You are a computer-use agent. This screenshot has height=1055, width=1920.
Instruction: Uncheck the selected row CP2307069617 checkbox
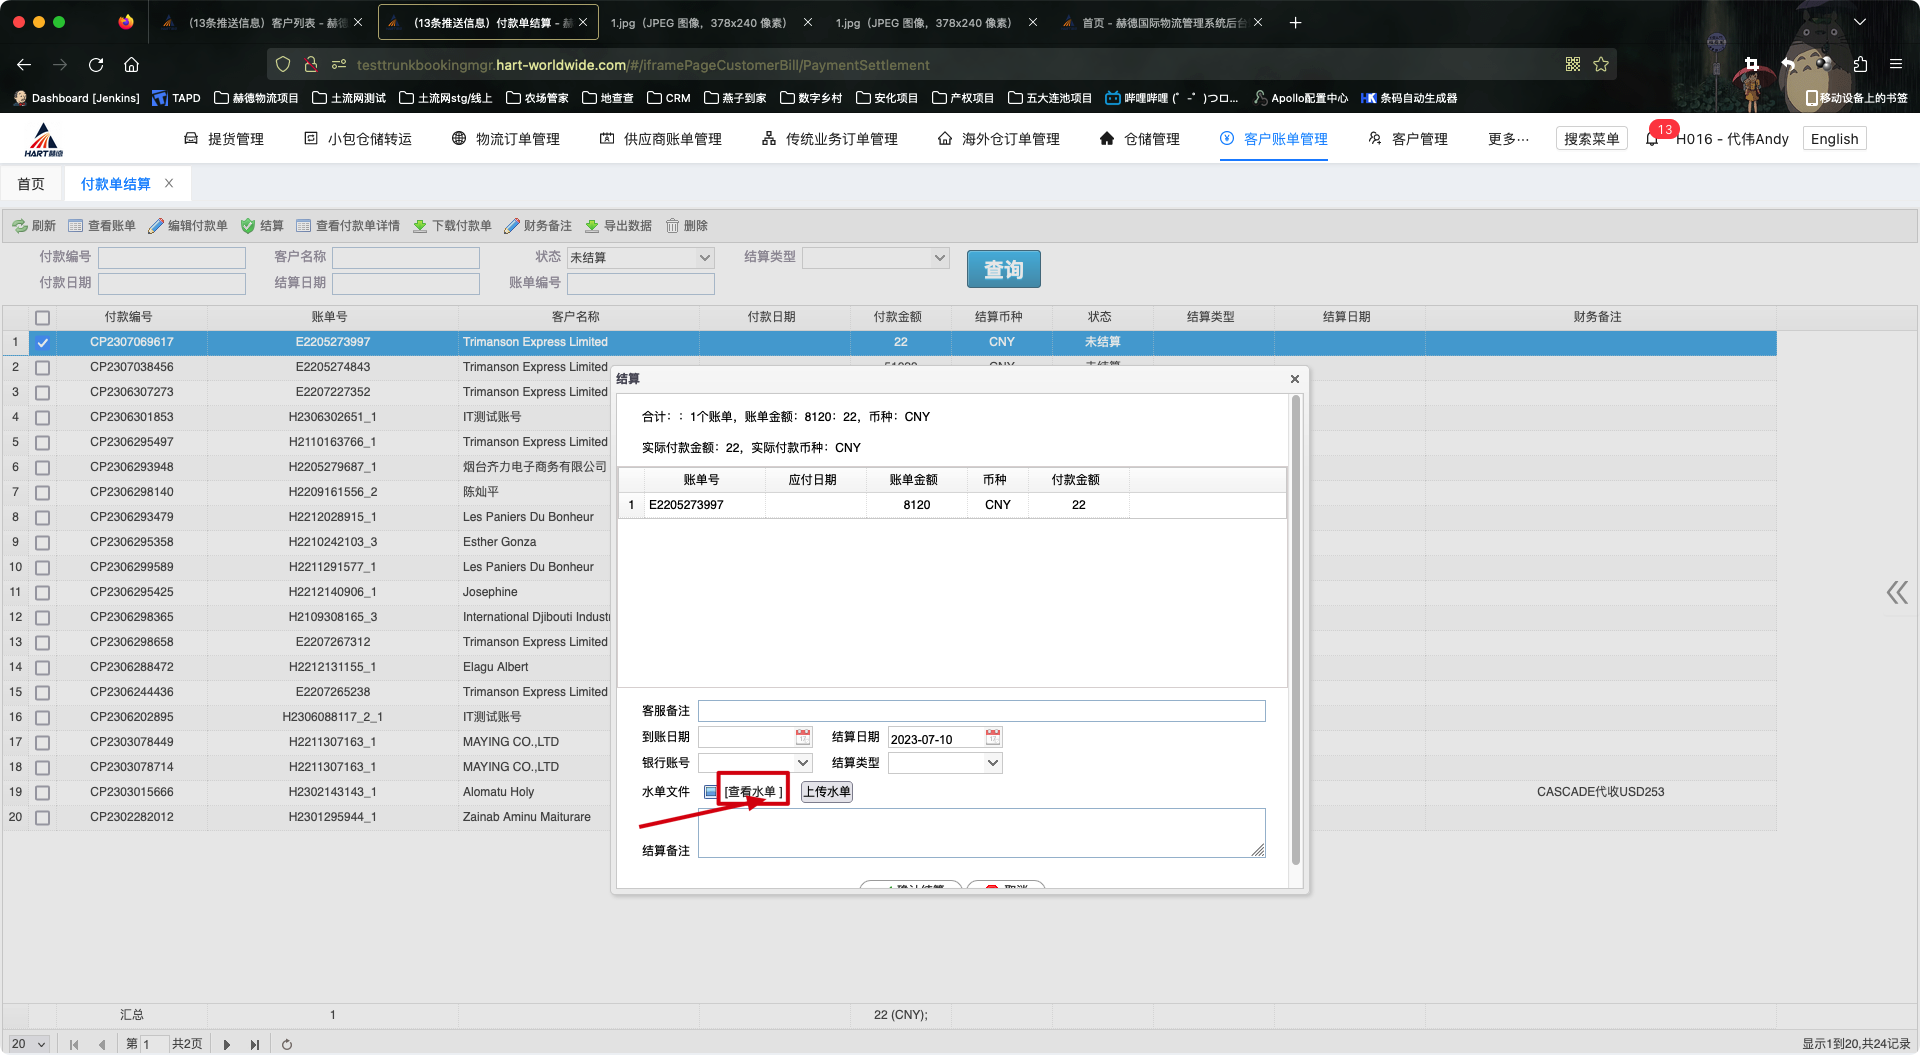42,342
